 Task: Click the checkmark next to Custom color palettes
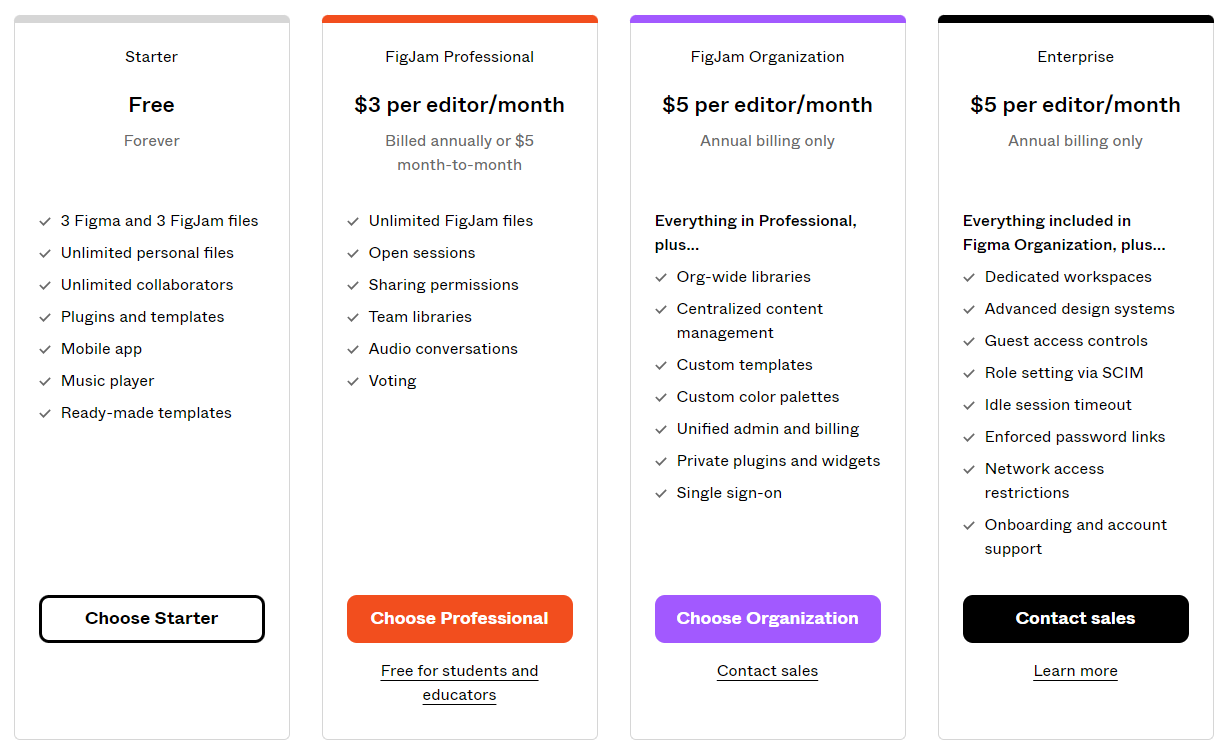661,398
